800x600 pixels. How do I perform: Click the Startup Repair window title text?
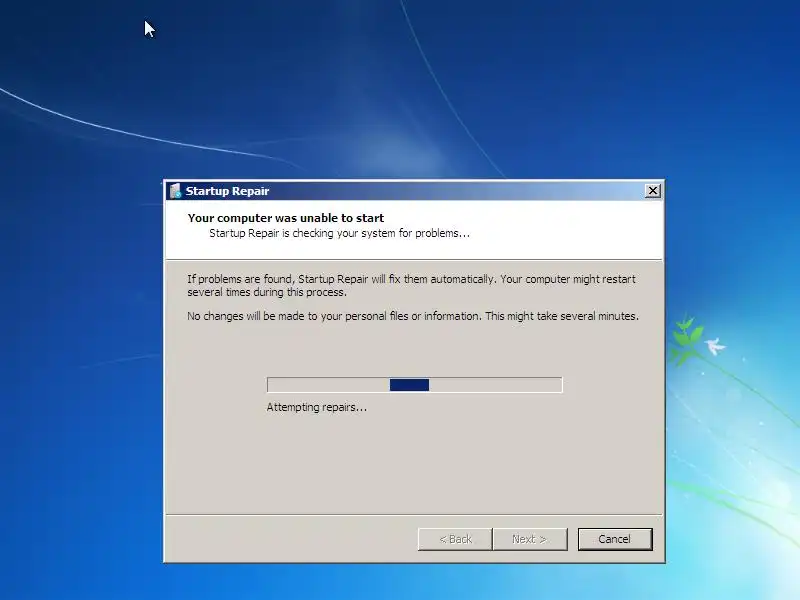pyautogui.click(x=227, y=191)
